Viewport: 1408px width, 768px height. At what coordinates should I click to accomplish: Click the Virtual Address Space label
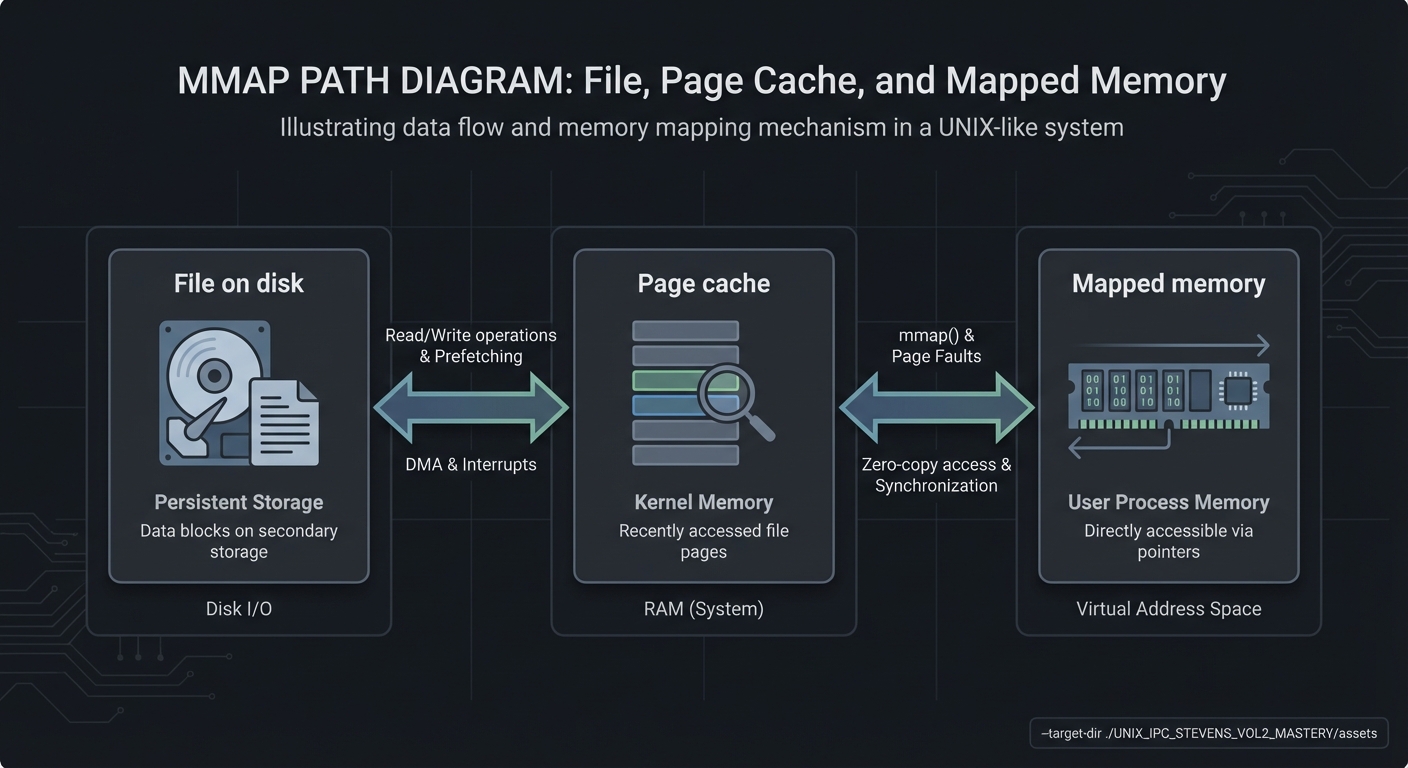[1168, 608]
